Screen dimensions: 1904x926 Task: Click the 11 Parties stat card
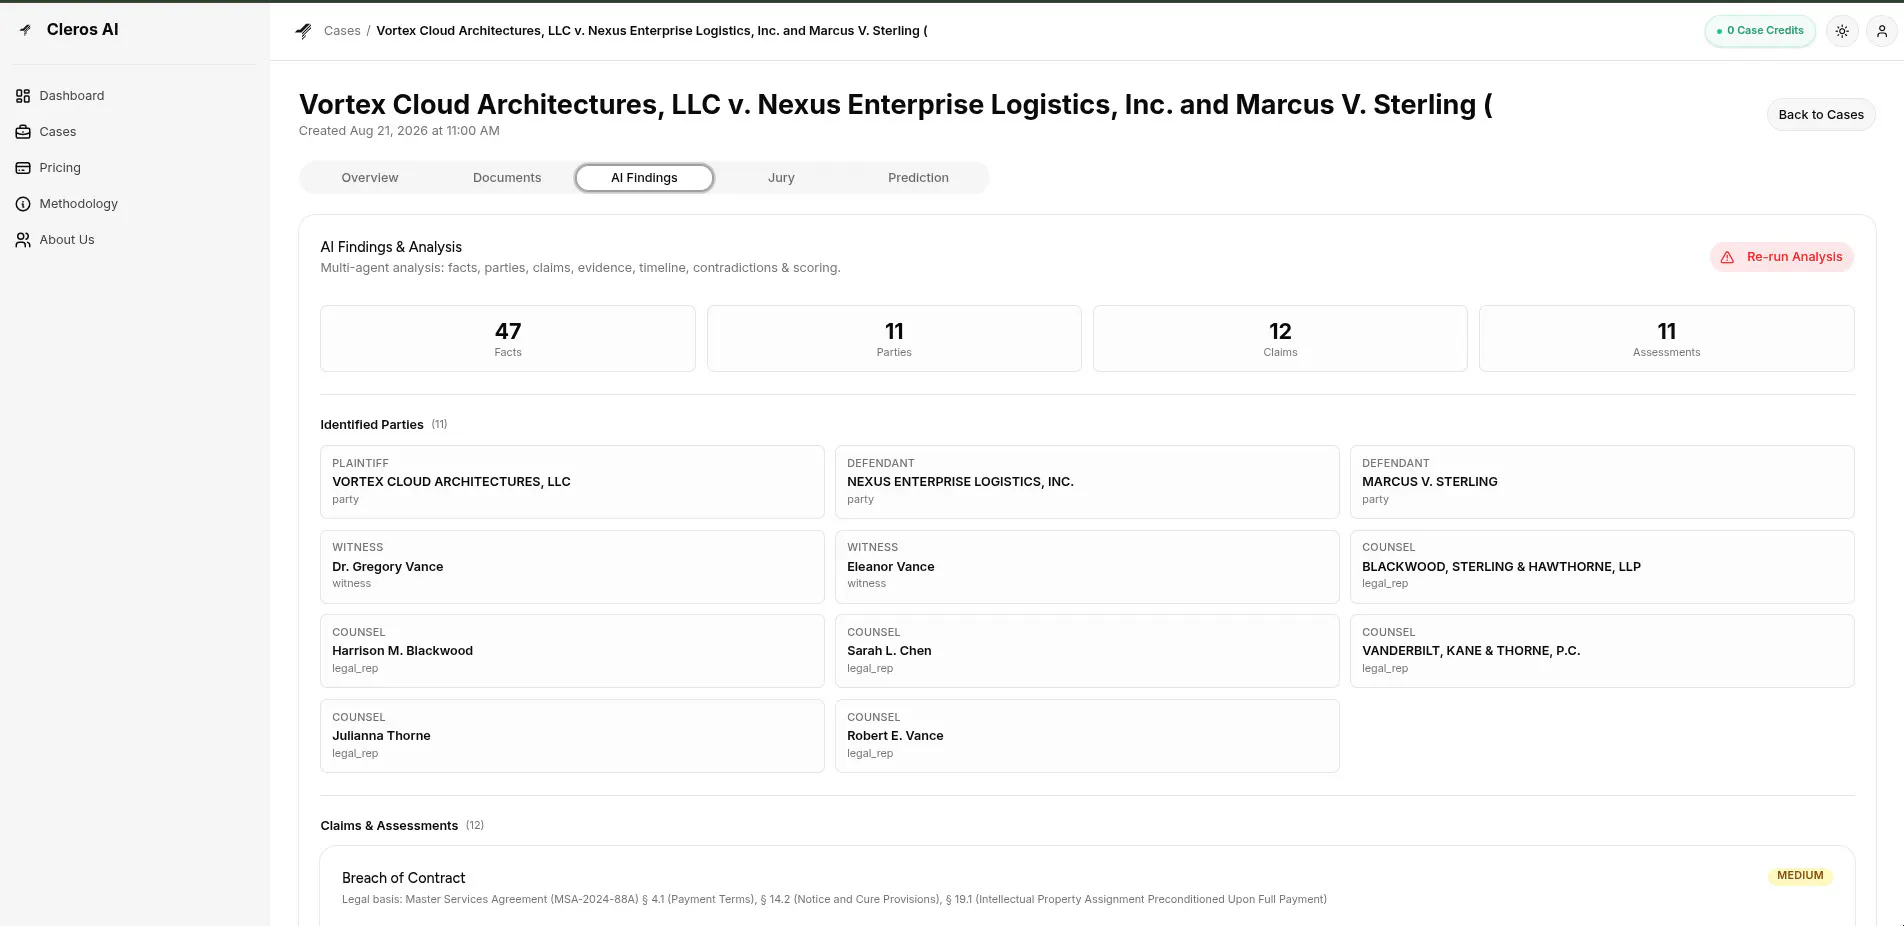tap(894, 339)
